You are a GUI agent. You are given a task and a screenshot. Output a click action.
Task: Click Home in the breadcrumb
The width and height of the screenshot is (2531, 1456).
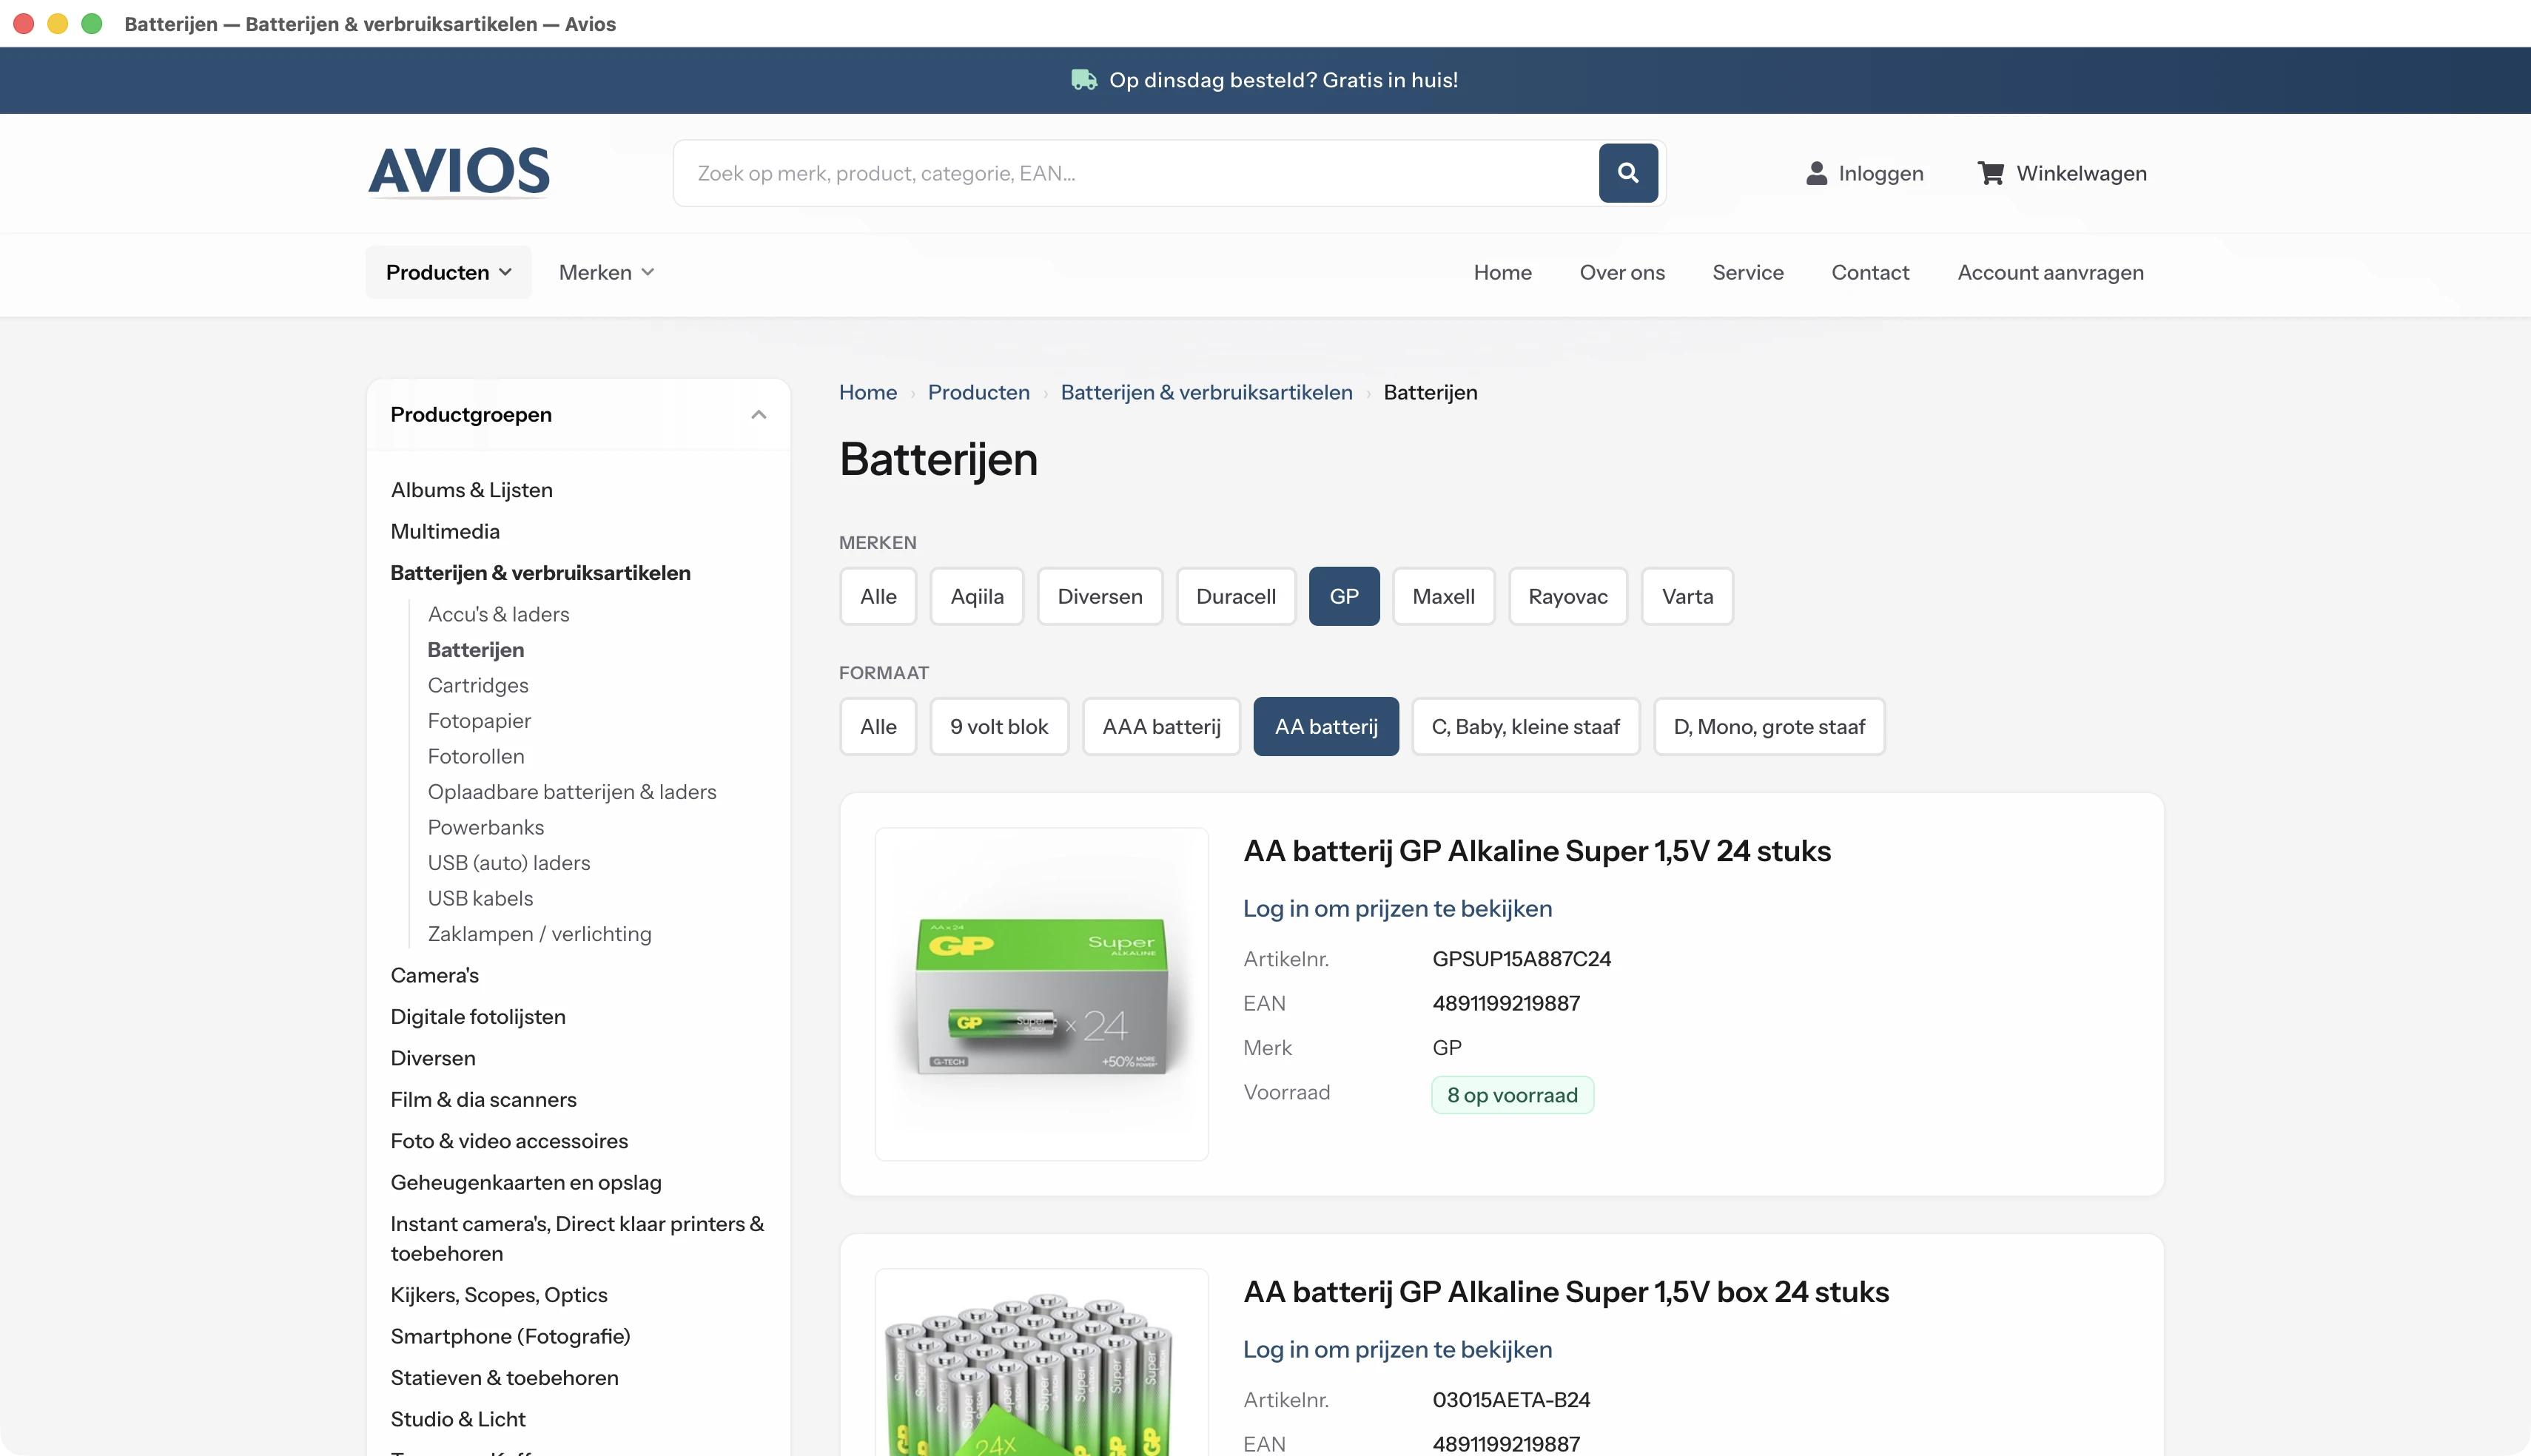[868, 393]
